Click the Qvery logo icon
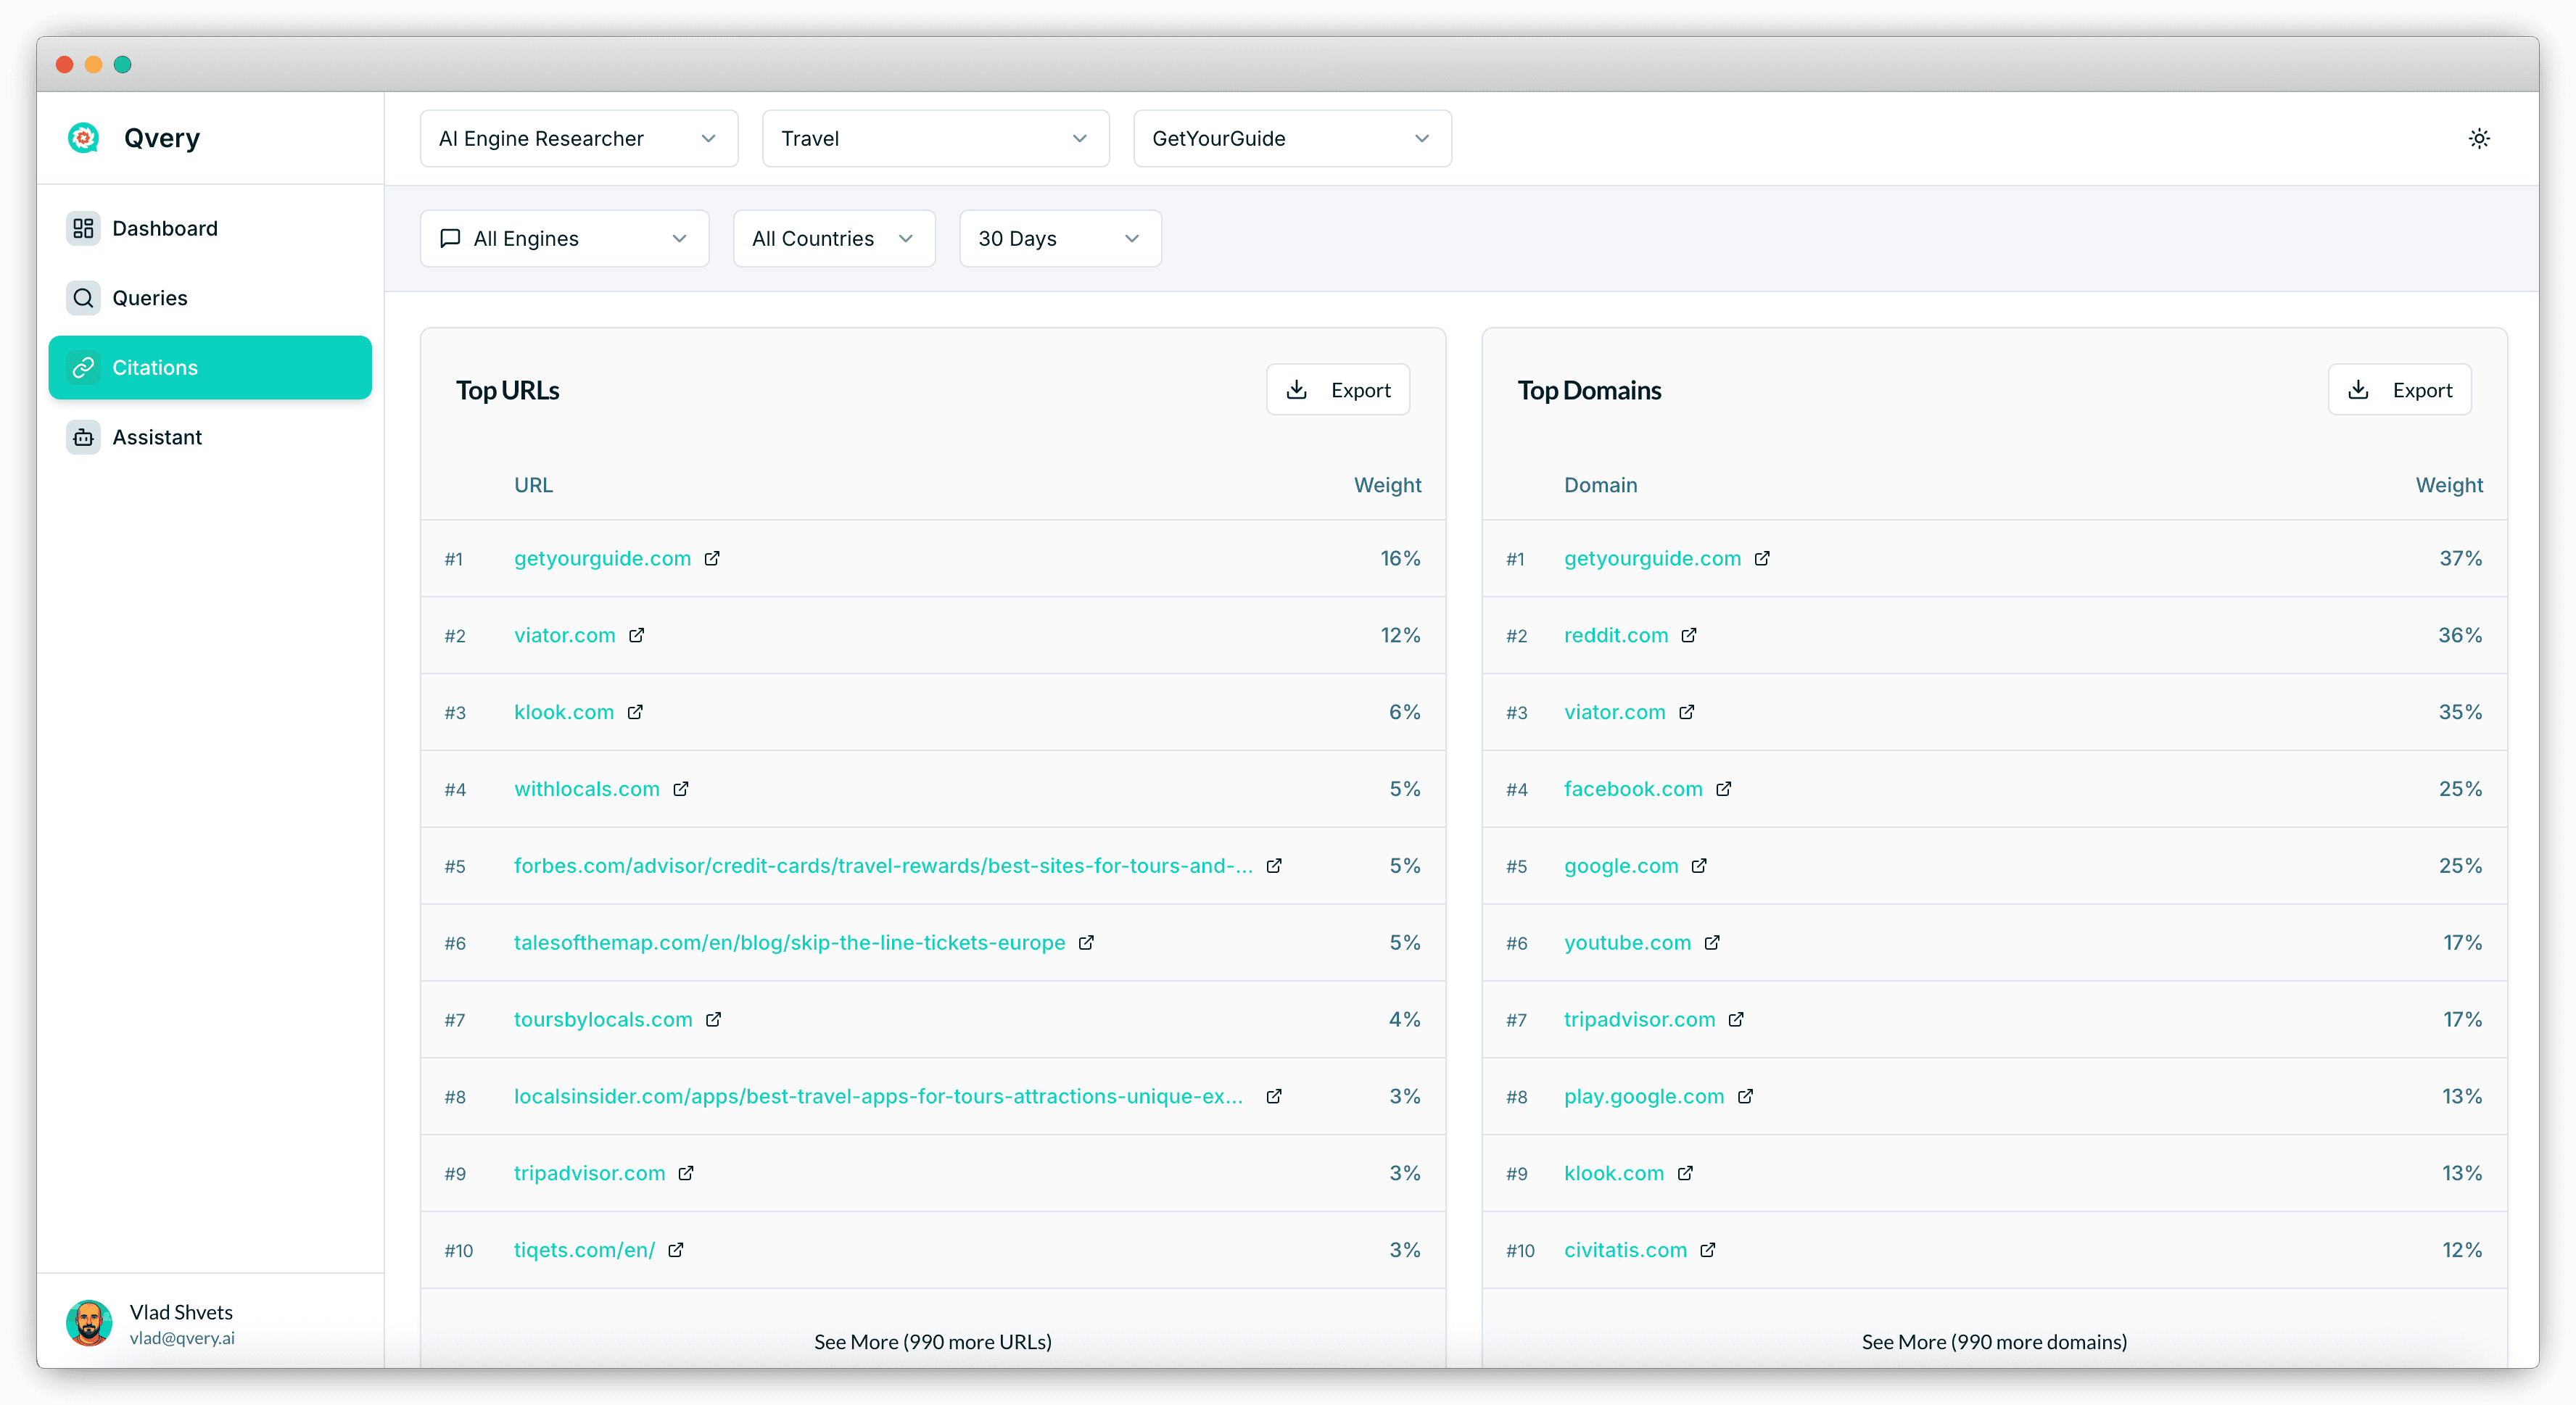The image size is (2576, 1405). [84, 138]
